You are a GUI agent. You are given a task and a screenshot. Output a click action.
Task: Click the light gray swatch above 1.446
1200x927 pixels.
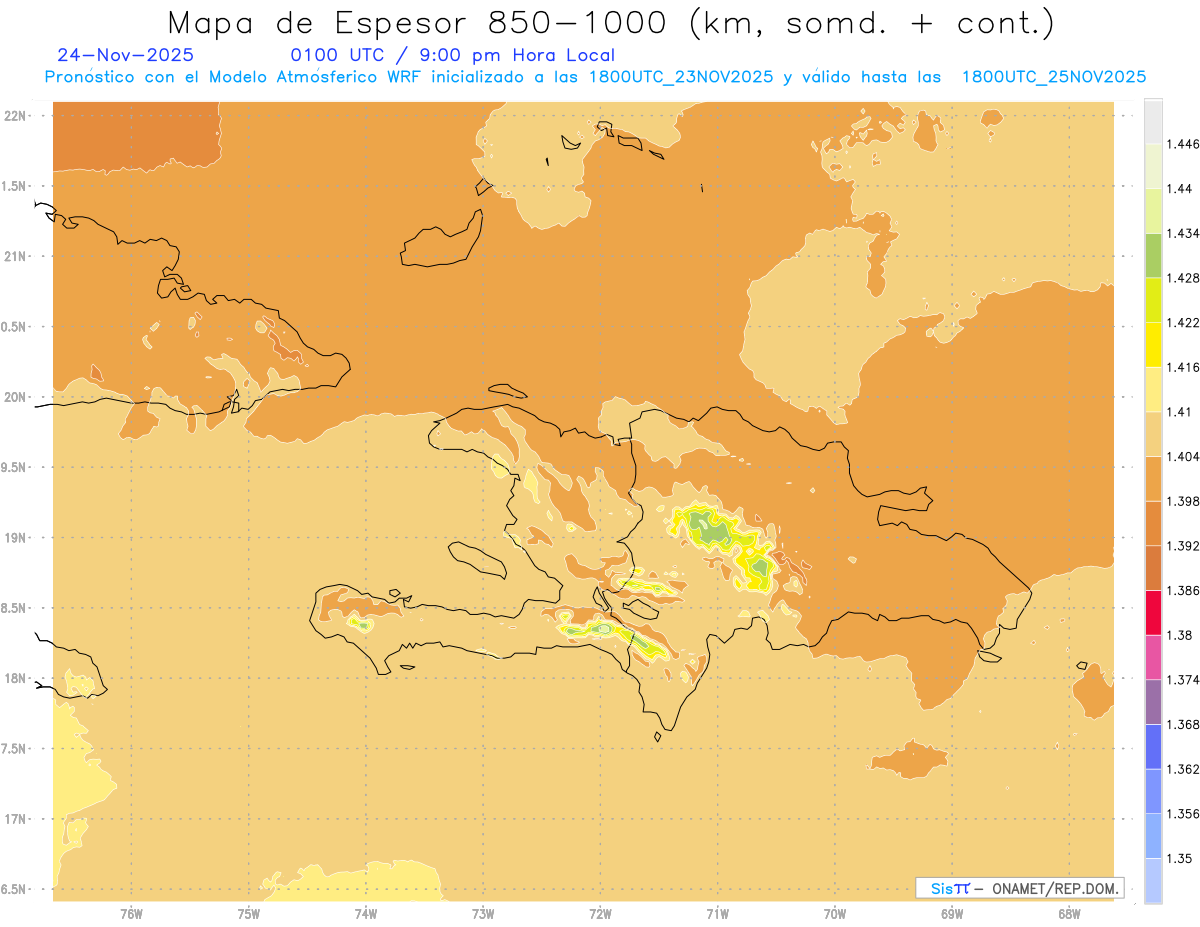coord(1153,122)
